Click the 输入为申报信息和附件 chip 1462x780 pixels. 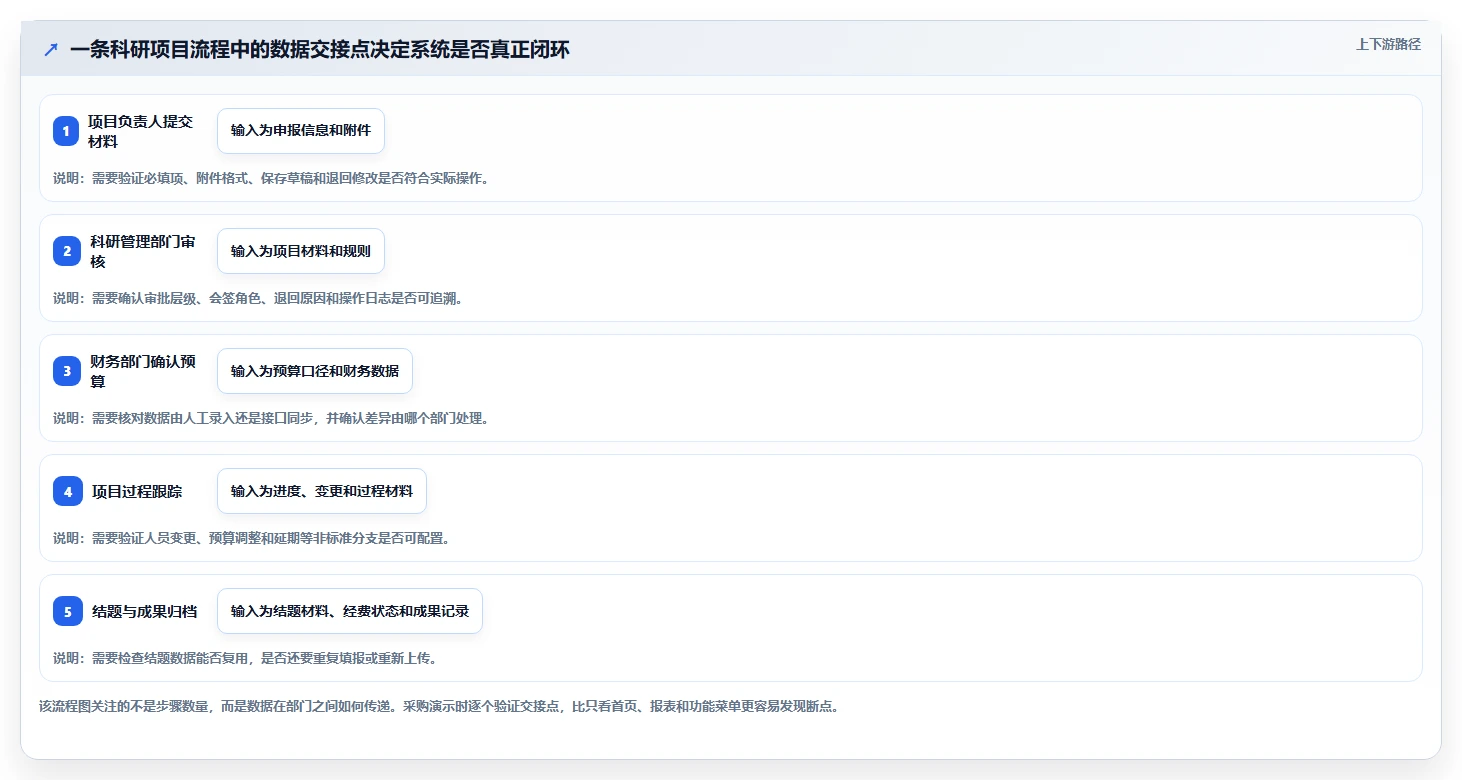click(x=301, y=131)
